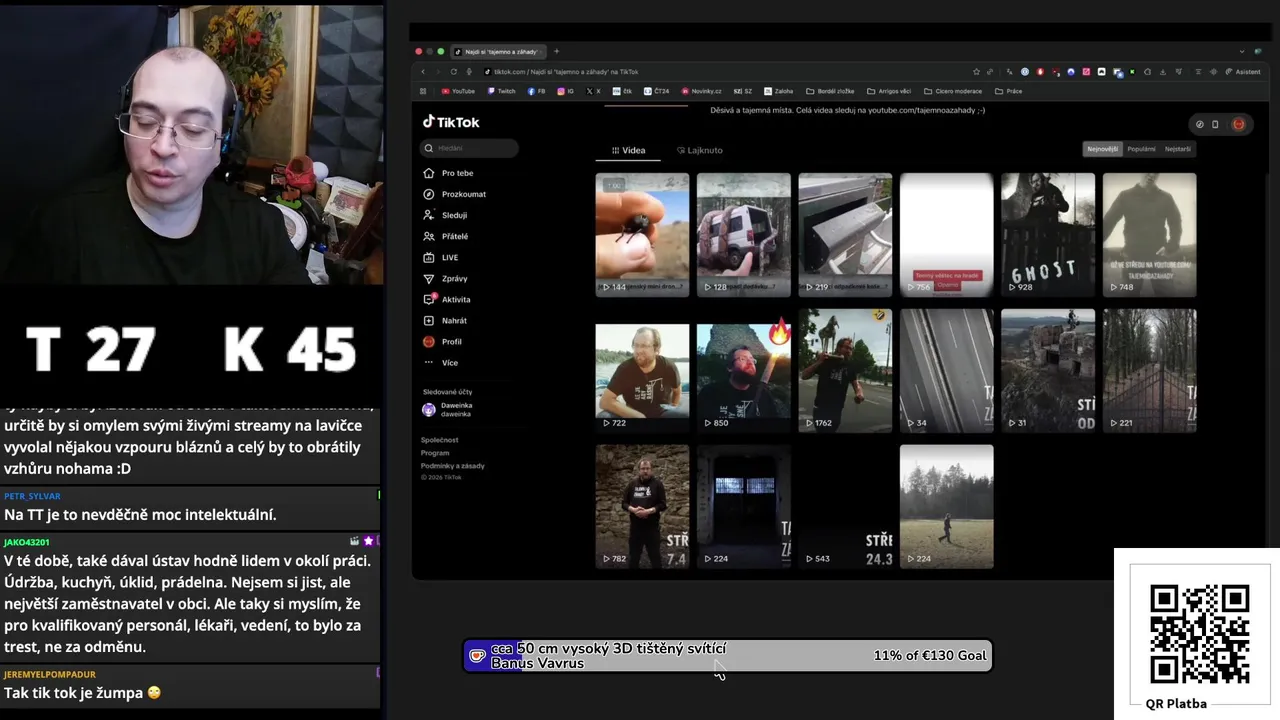Focus the Hledání search field
Viewport: 1280px width, 720px height.
tap(469, 148)
